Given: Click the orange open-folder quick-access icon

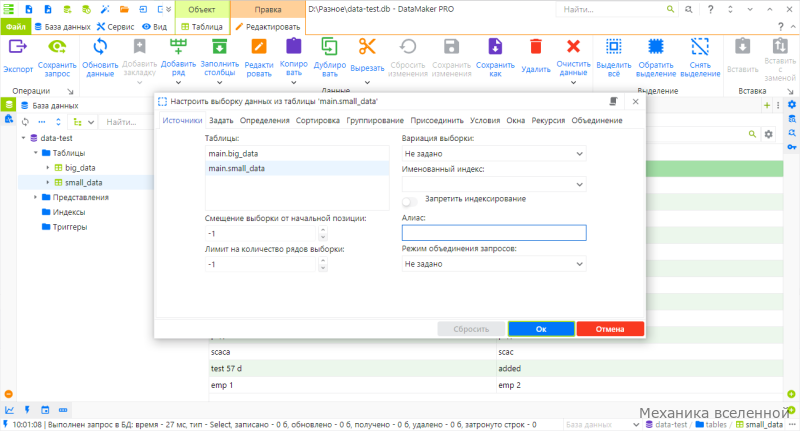Looking at the screenshot, I should click(x=124, y=9).
